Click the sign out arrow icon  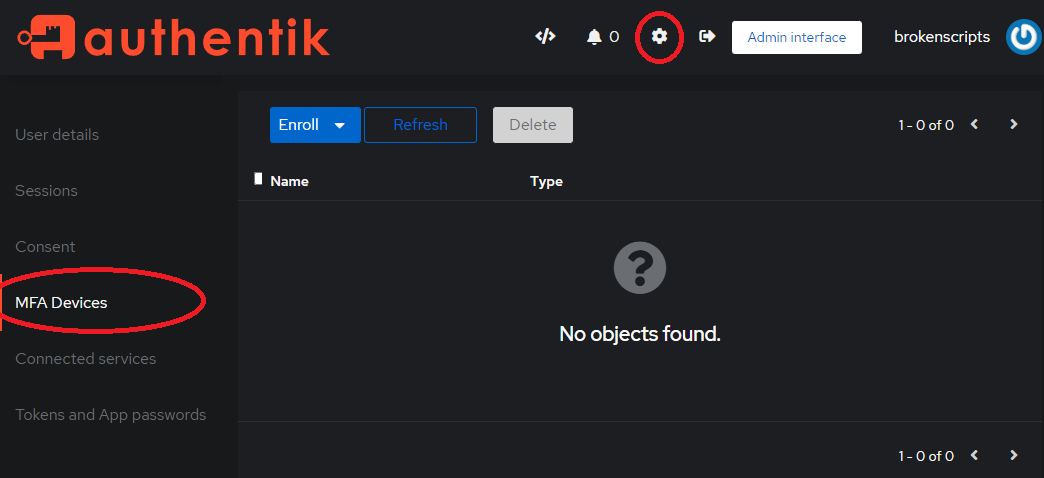[707, 36]
